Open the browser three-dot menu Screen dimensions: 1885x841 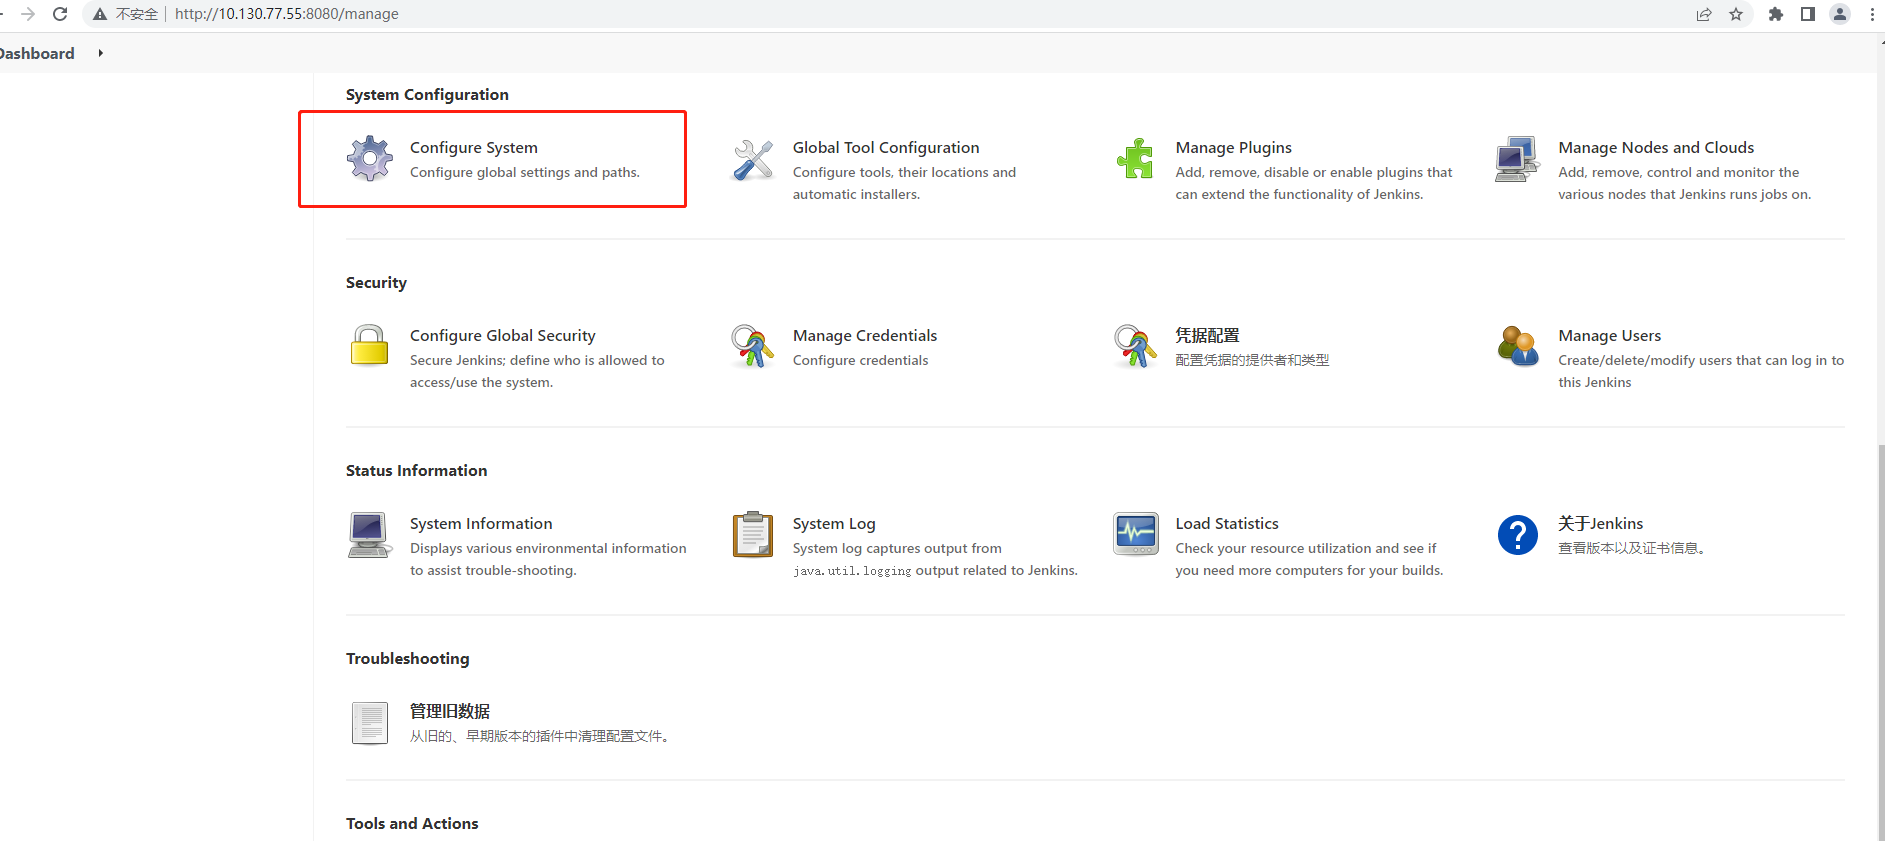tap(1872, 14)
